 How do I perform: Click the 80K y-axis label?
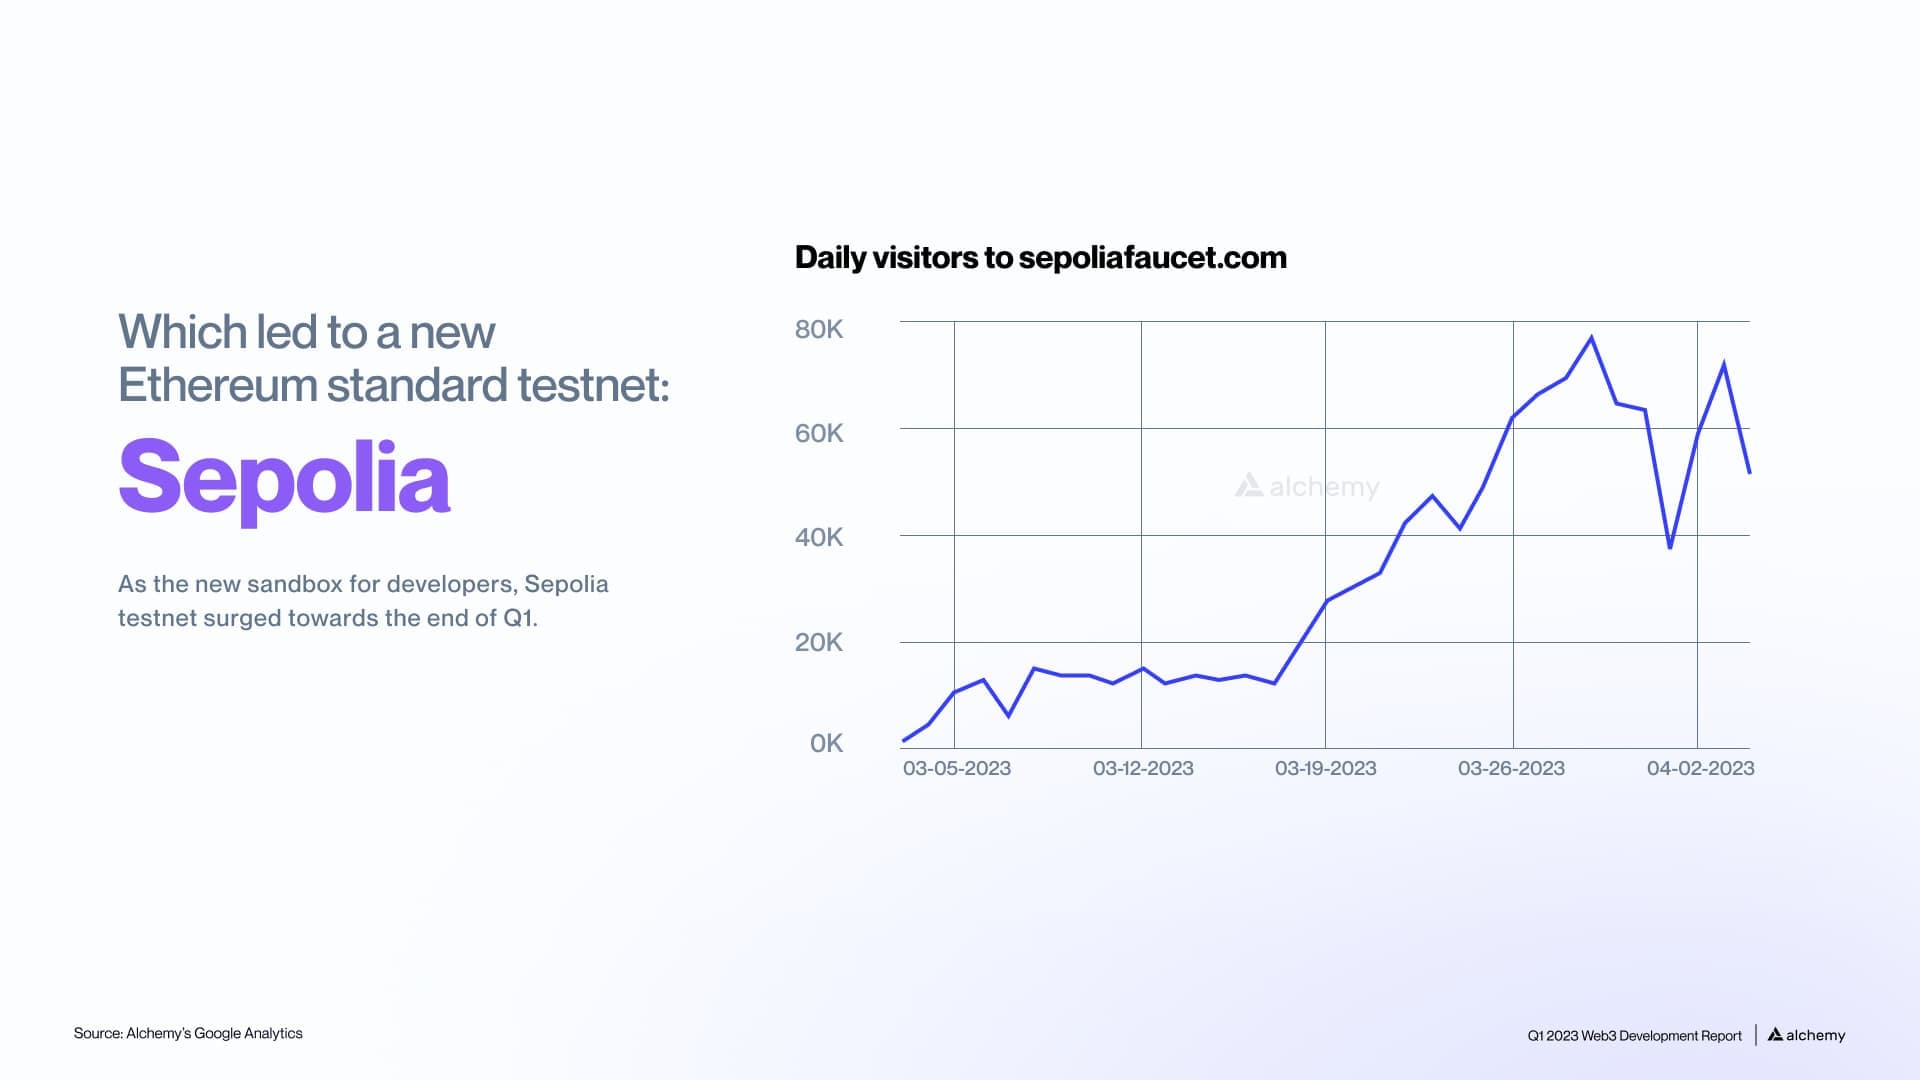click(x=819, y=329)
